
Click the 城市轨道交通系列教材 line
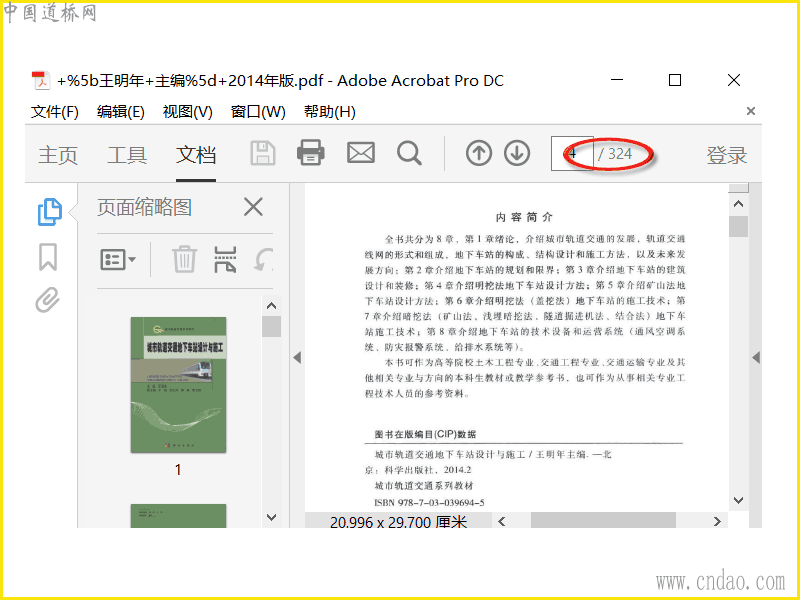click(424, 485)
